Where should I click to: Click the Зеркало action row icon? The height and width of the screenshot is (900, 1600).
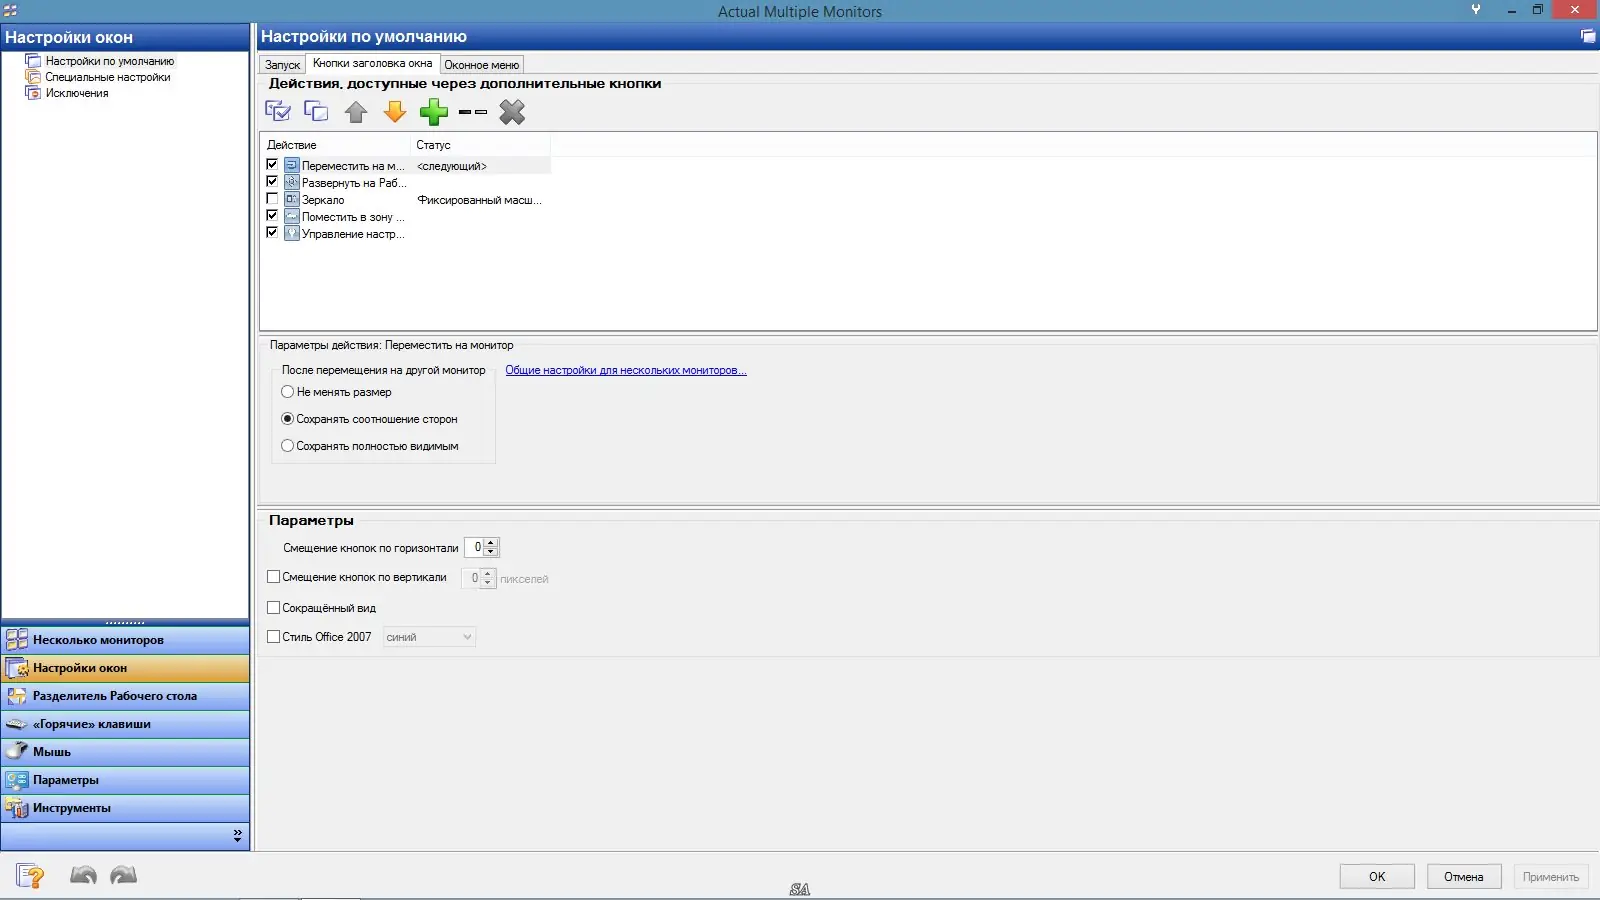click(292, 200)
